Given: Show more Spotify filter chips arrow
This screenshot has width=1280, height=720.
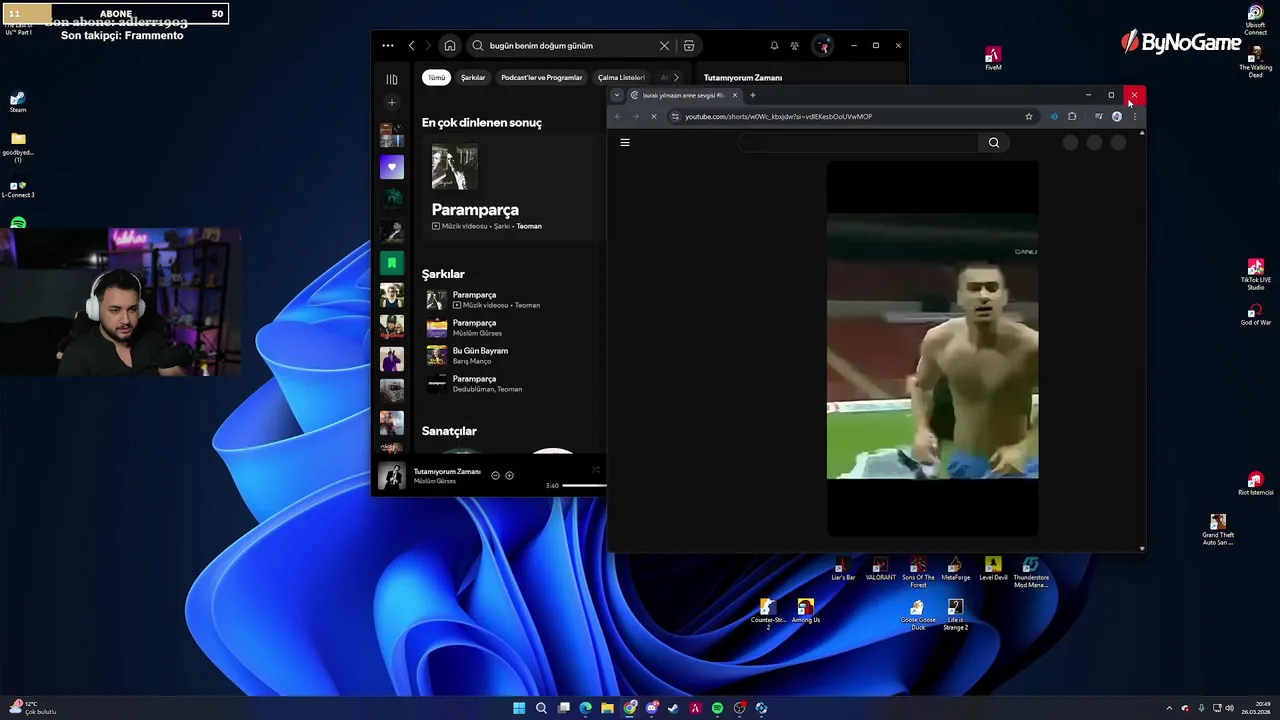Looking at the screenshot, I should [x=677, y=77].
